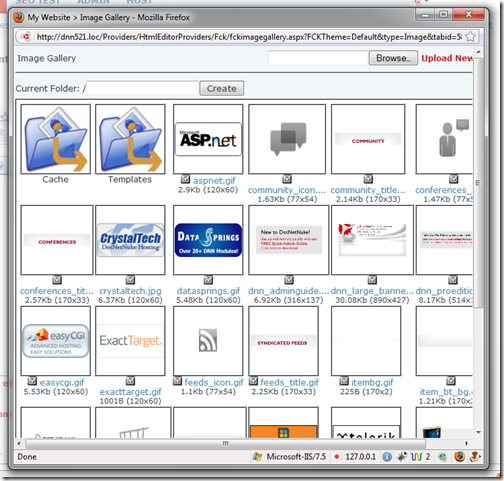
Task: Click the stamp icon at the status bar's right end
Action: click(x=475, y=456)
